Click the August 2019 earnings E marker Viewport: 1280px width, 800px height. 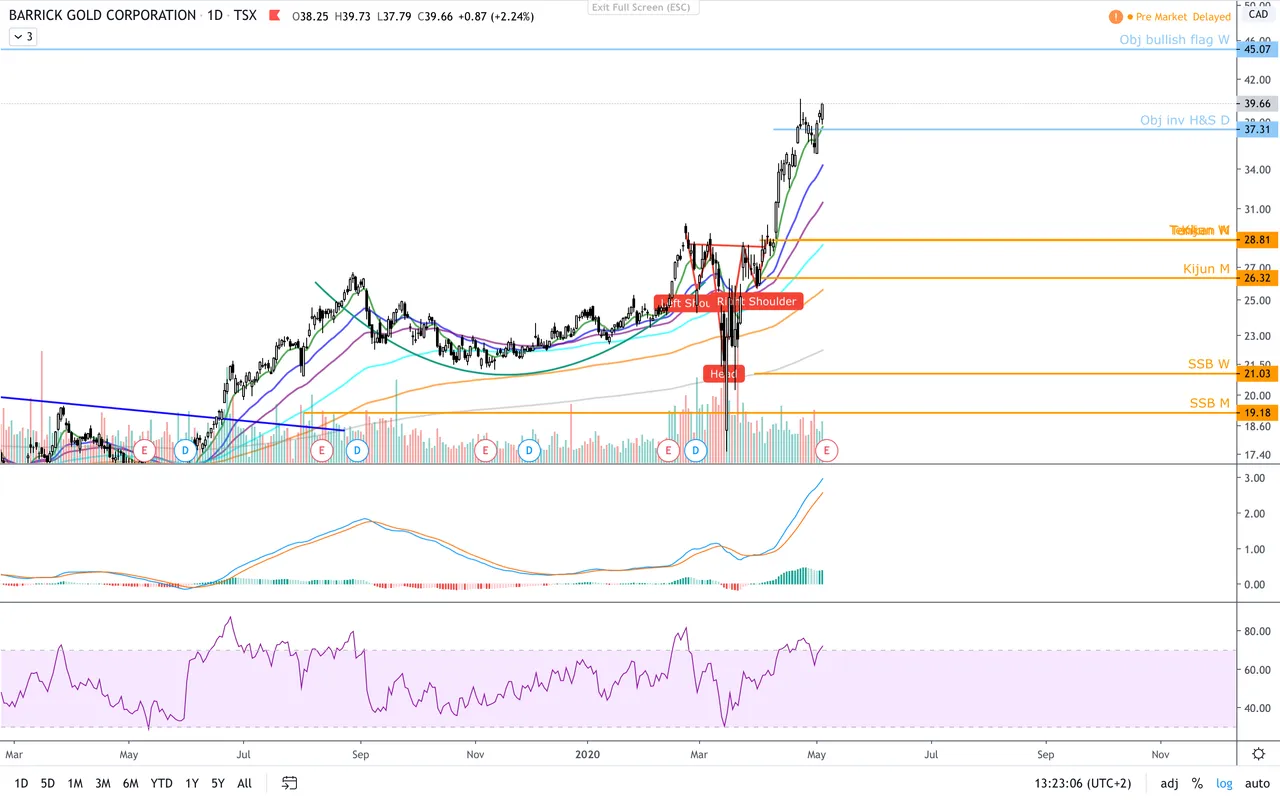[322, 451]
